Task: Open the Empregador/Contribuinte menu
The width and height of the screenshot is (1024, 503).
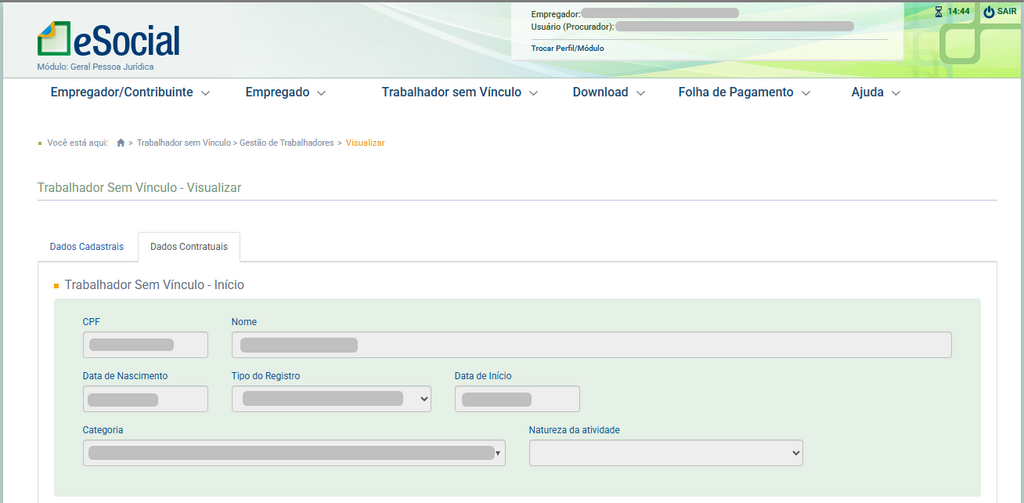Action: coord(130,92)
